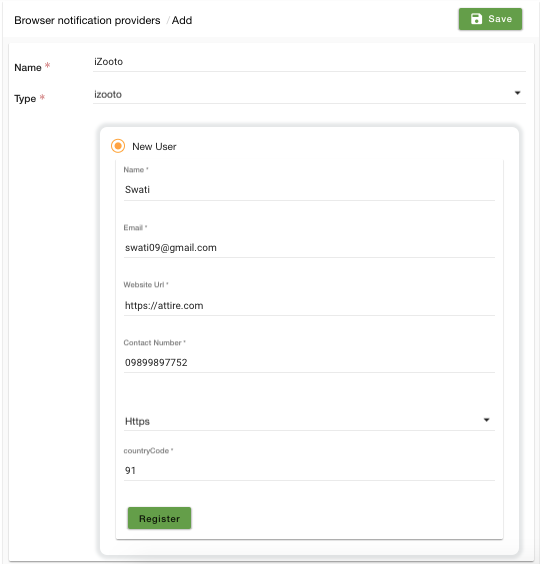Click the Website Url field https://attire.com

tap(309, 305)
